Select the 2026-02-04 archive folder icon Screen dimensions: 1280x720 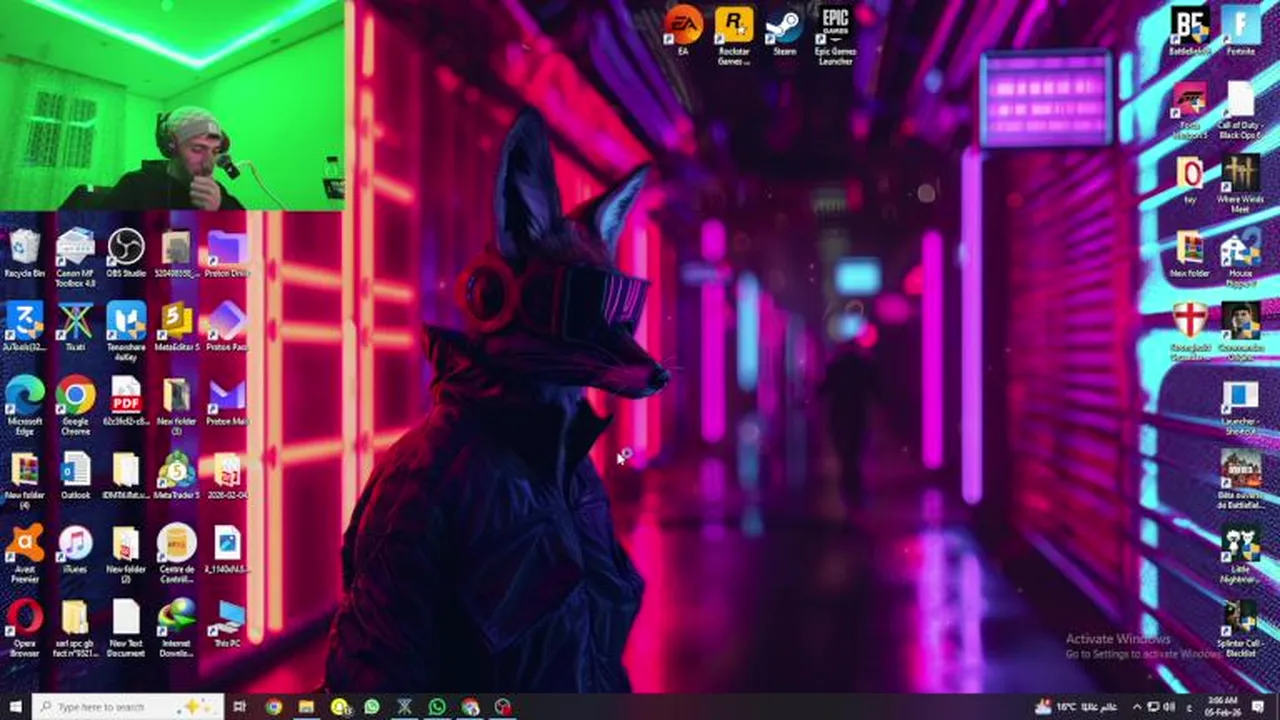227,474
